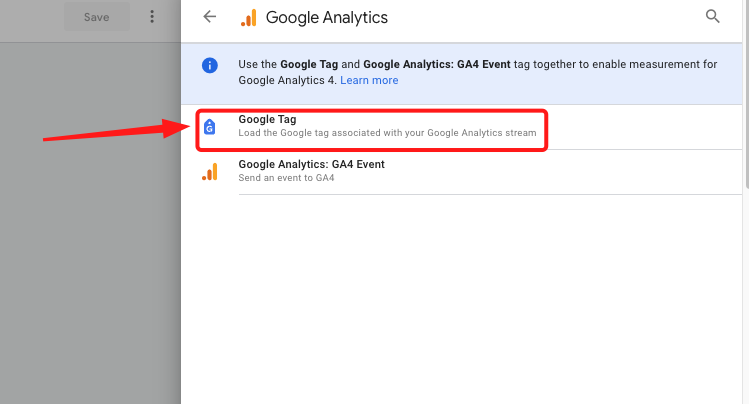Click bold 'Google Analytics: GA4 Event' banner text
This screenshot has height=404, width=749.
coord(437,64)
